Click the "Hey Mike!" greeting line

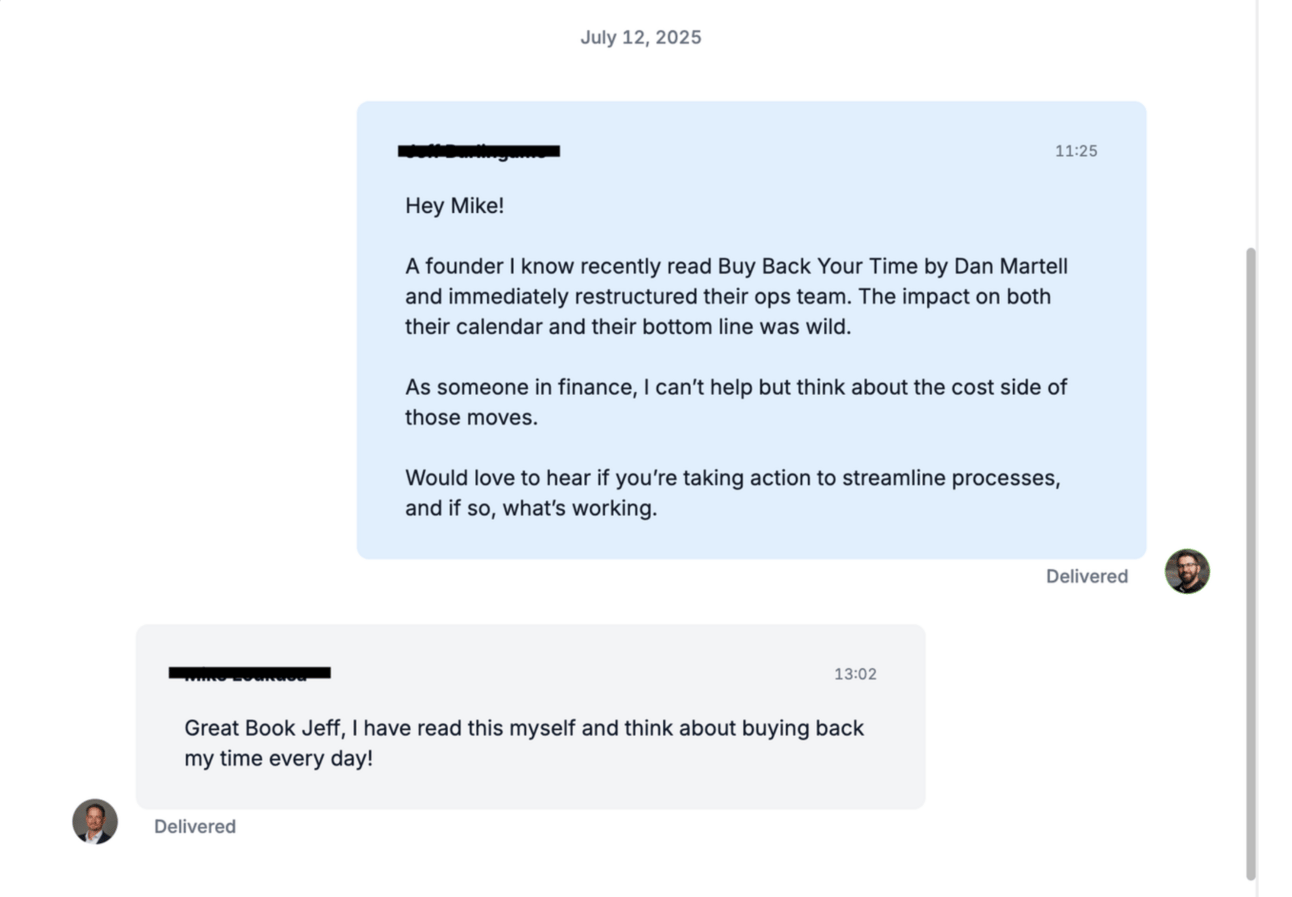[x=455, y=206]
